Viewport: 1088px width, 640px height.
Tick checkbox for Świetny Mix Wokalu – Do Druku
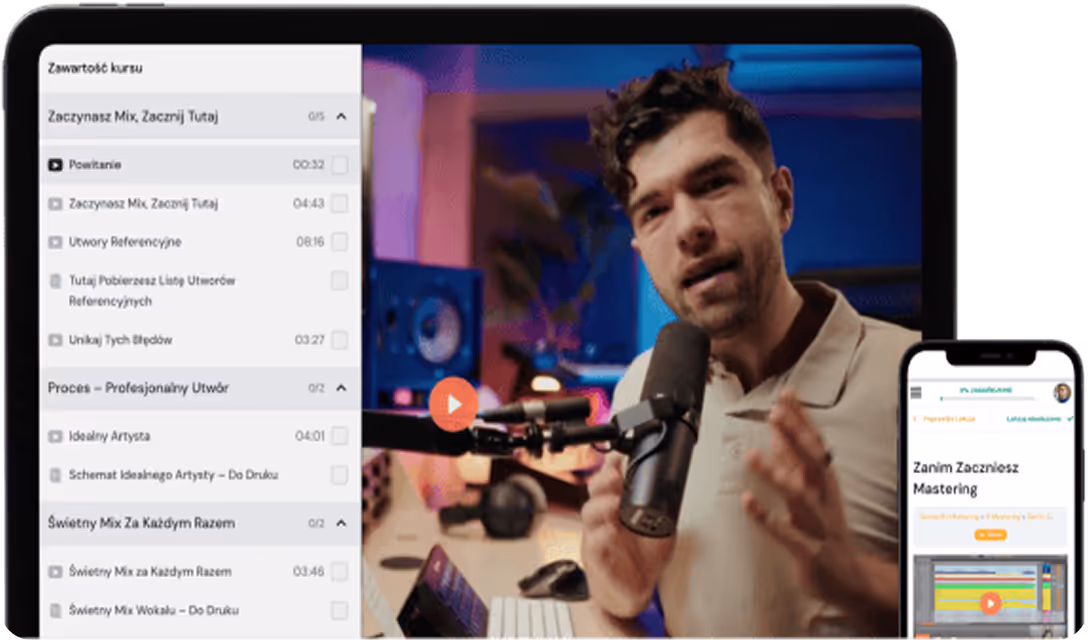coord(339,611)
